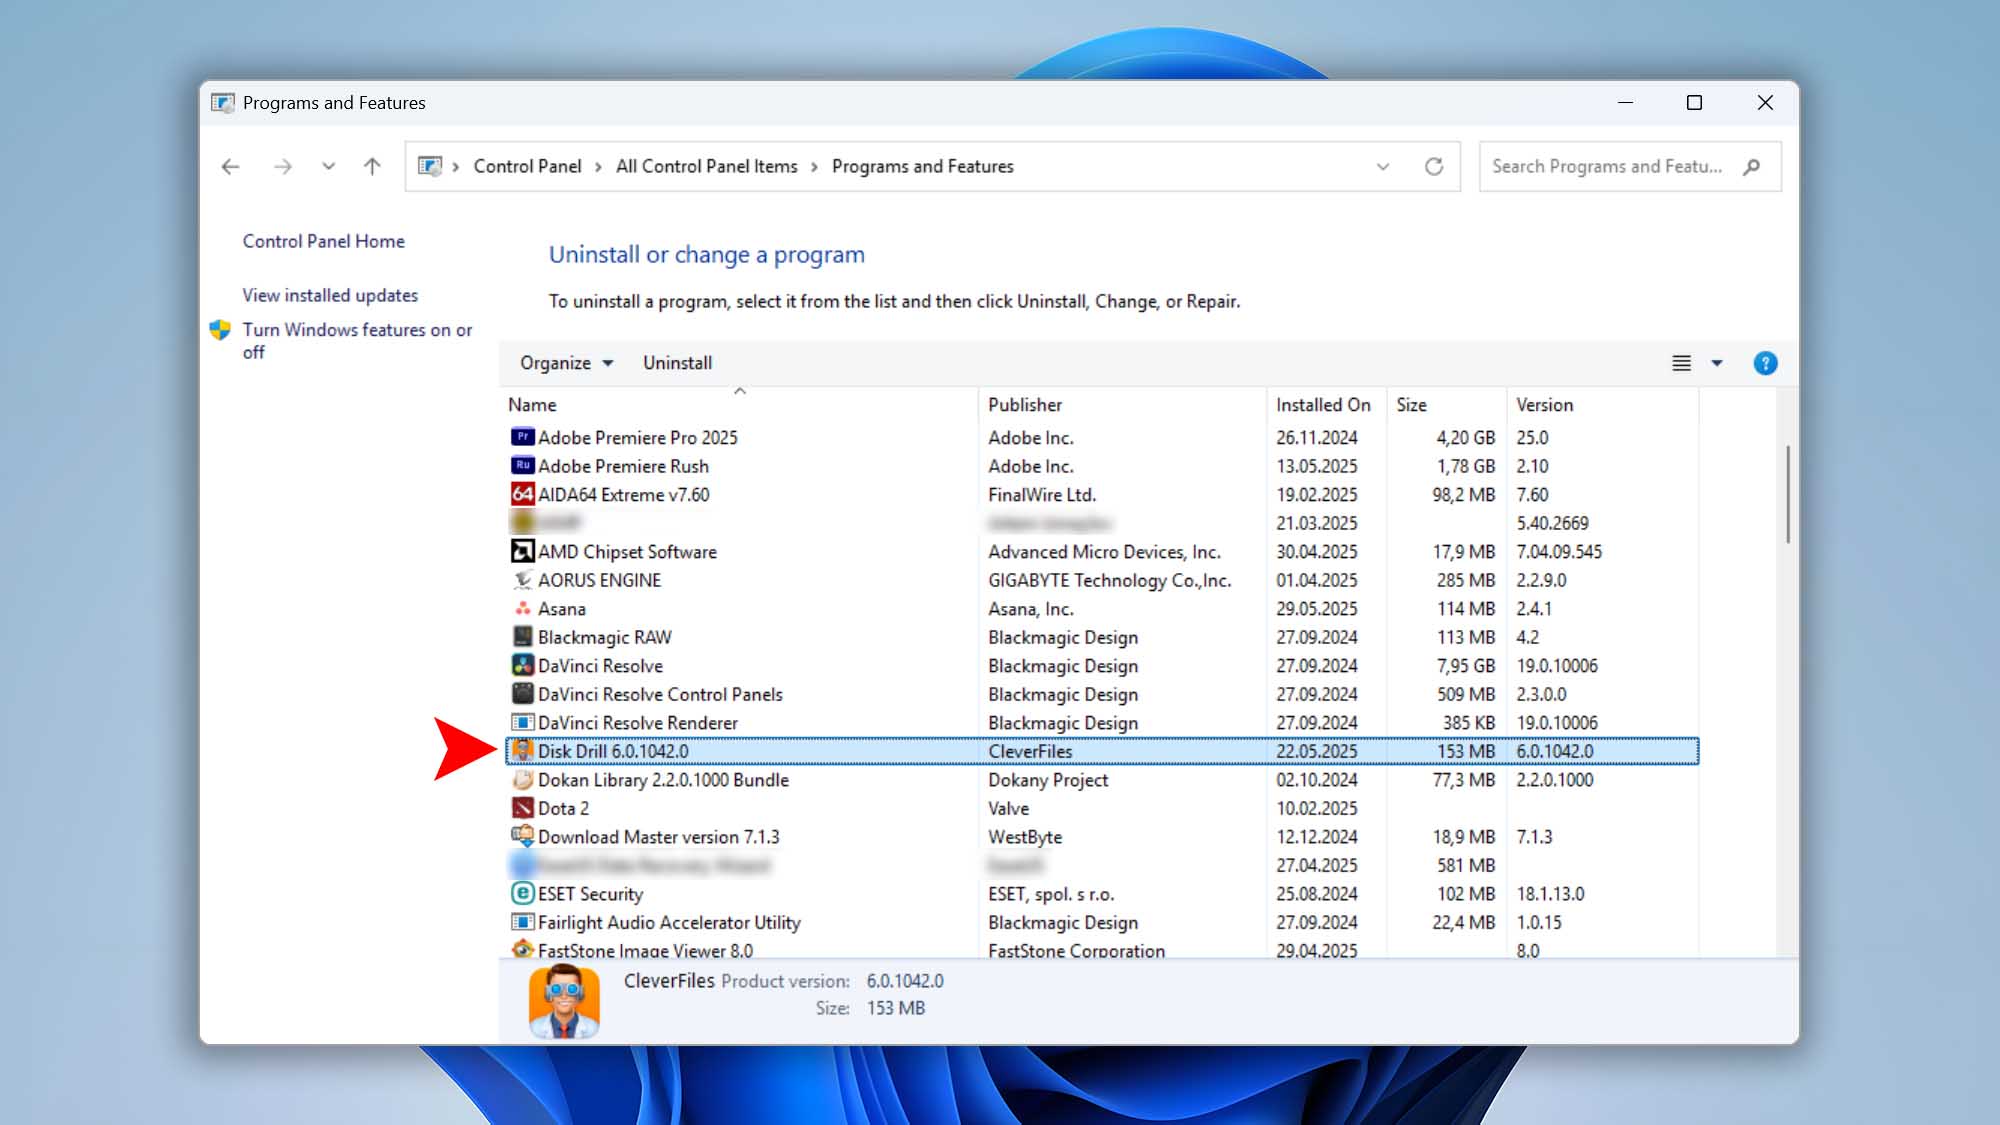Click the large Disk Drill details thumbnail
2000x1125 pixels.
point(564,1001)
